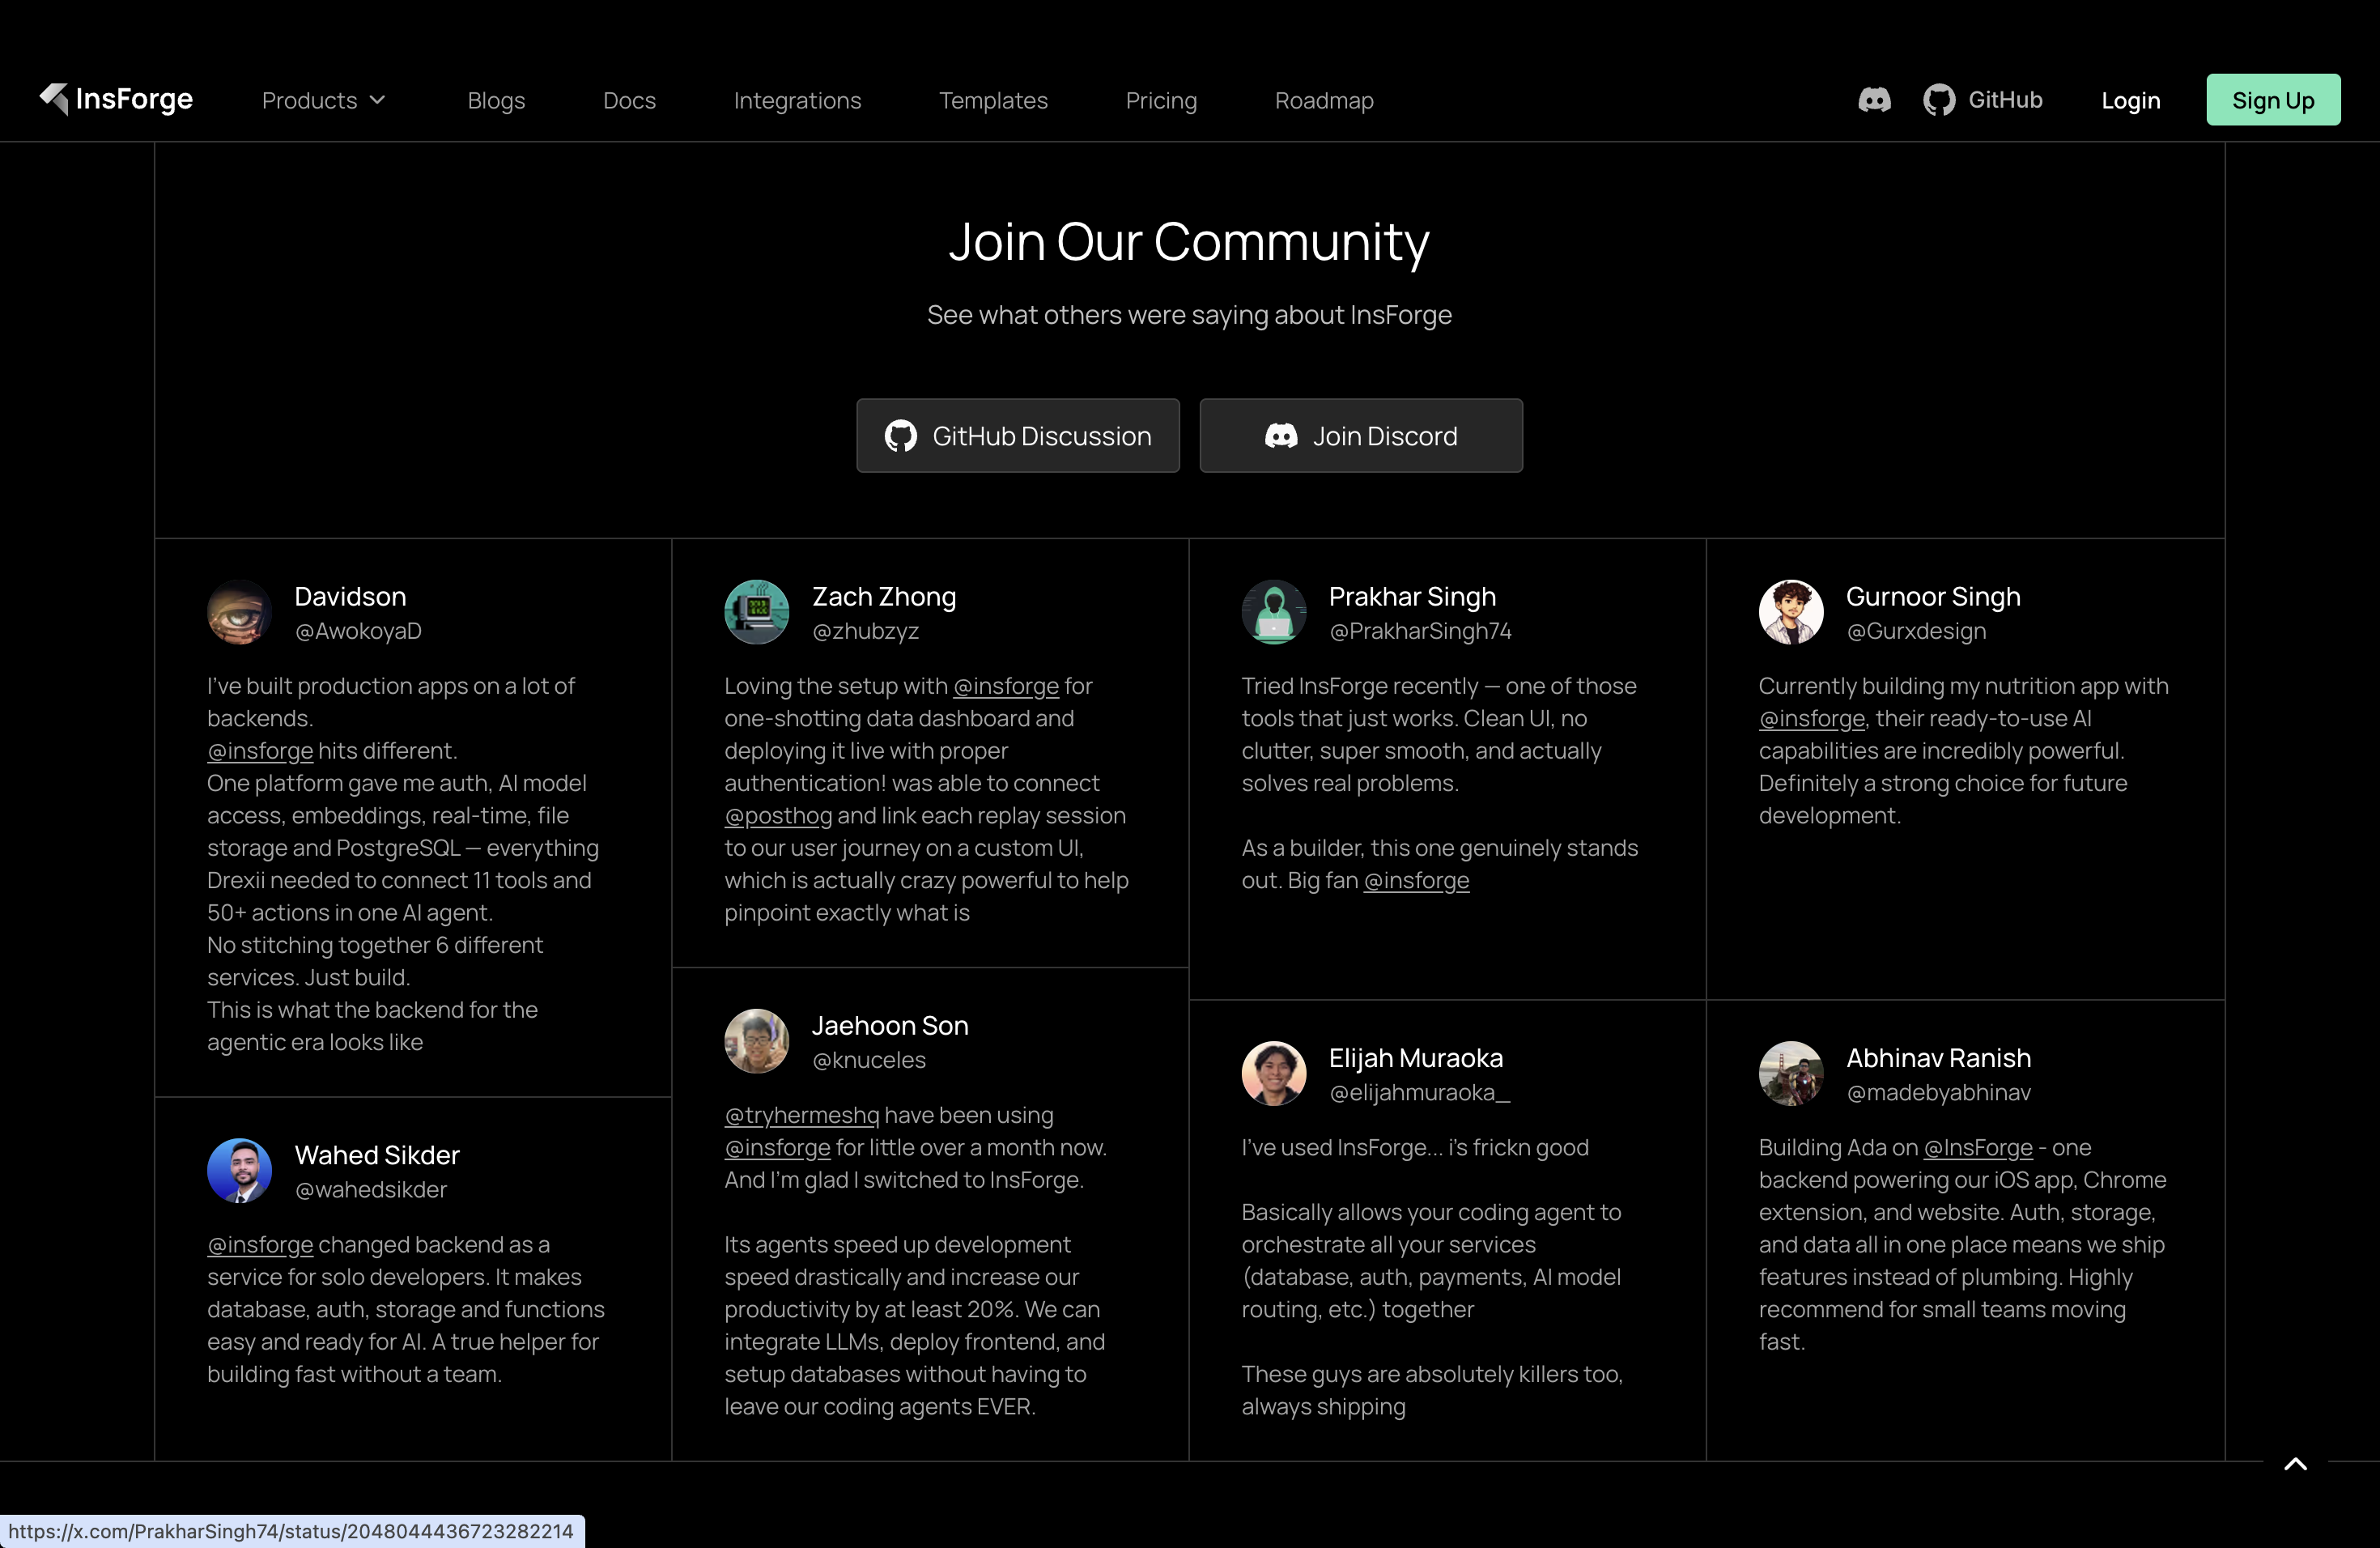2380x1548 pixels.
Task: Click the GitHub Discussion button
Action: [1018, 436]
